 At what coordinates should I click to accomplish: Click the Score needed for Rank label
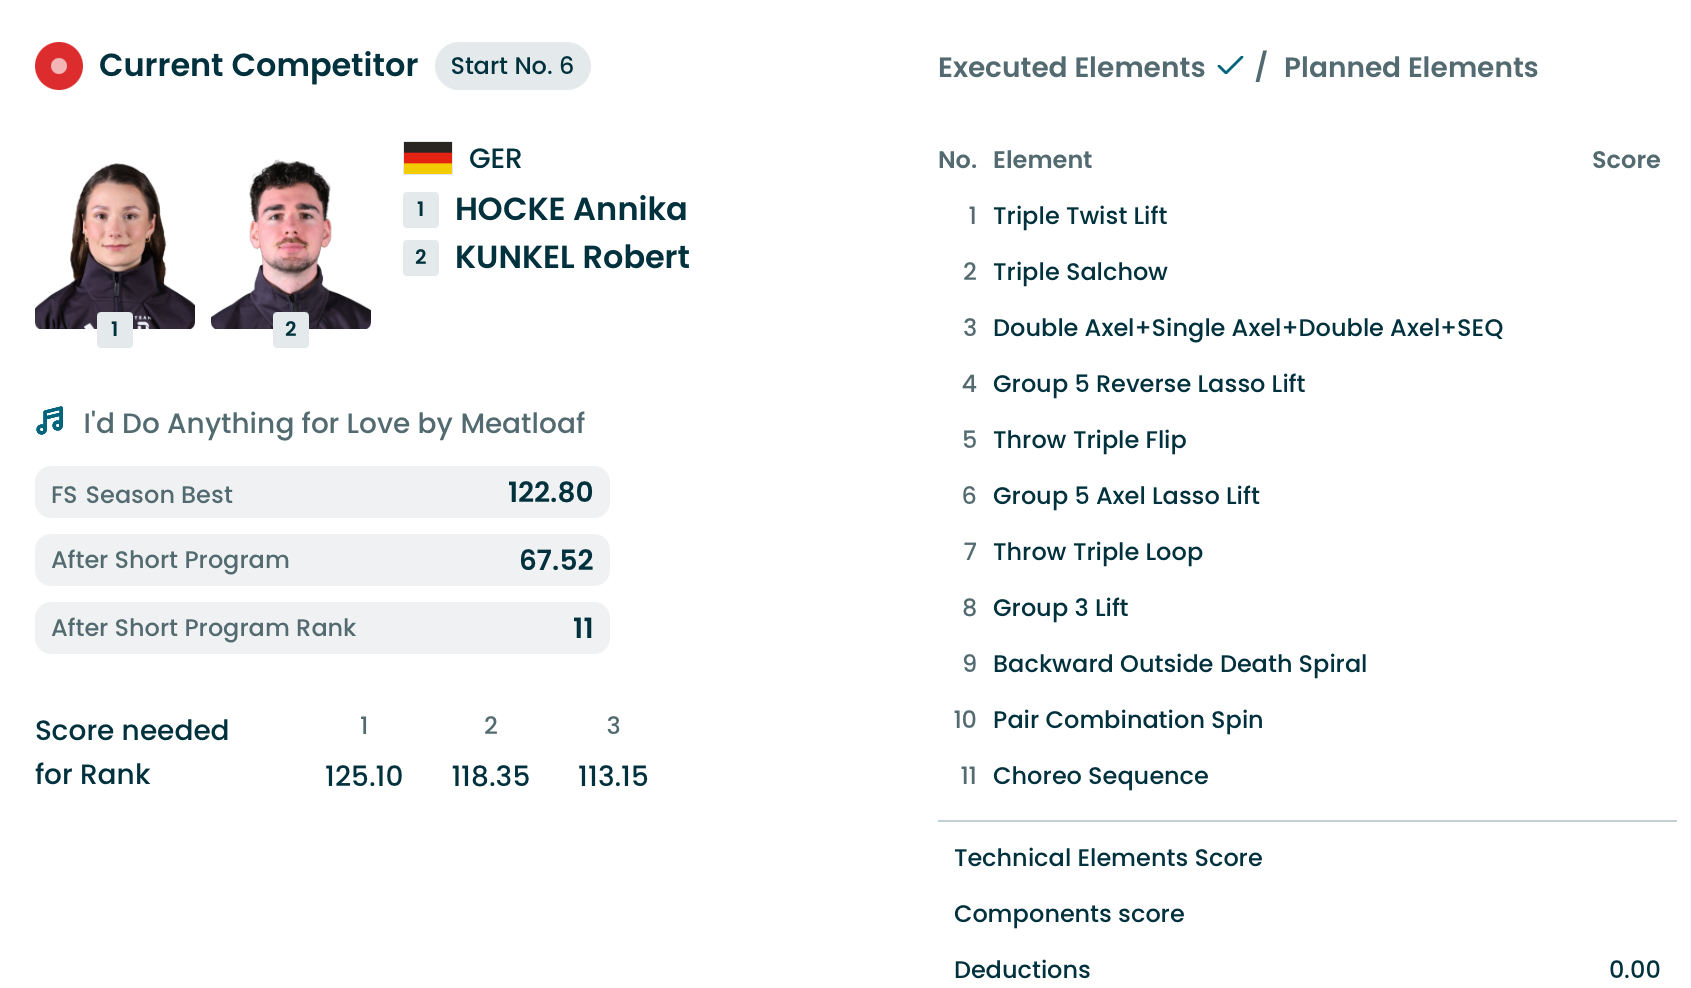pos(132,752)
